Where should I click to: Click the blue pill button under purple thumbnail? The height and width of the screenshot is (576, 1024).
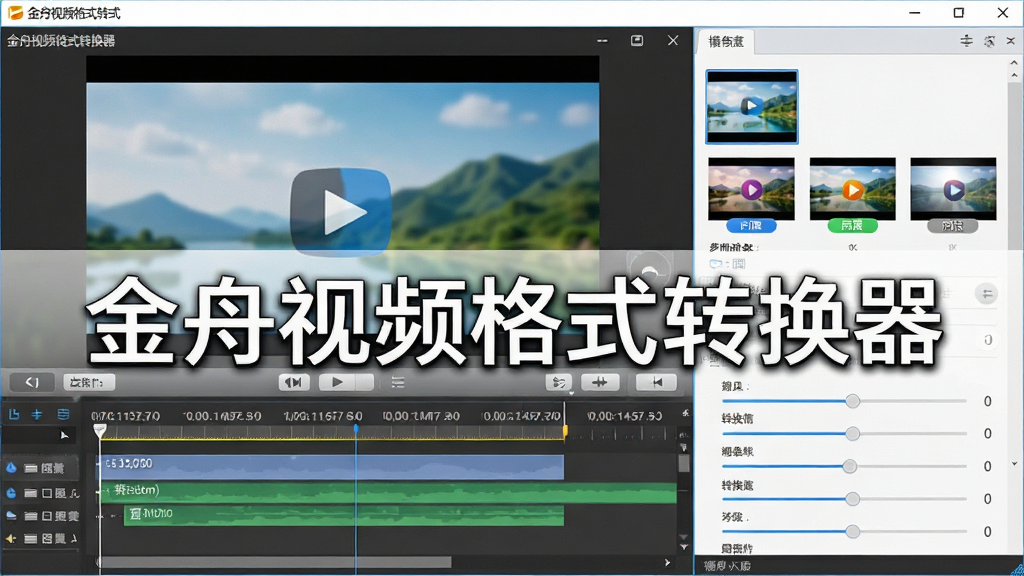pyautogui.click(x=751, y=225)
